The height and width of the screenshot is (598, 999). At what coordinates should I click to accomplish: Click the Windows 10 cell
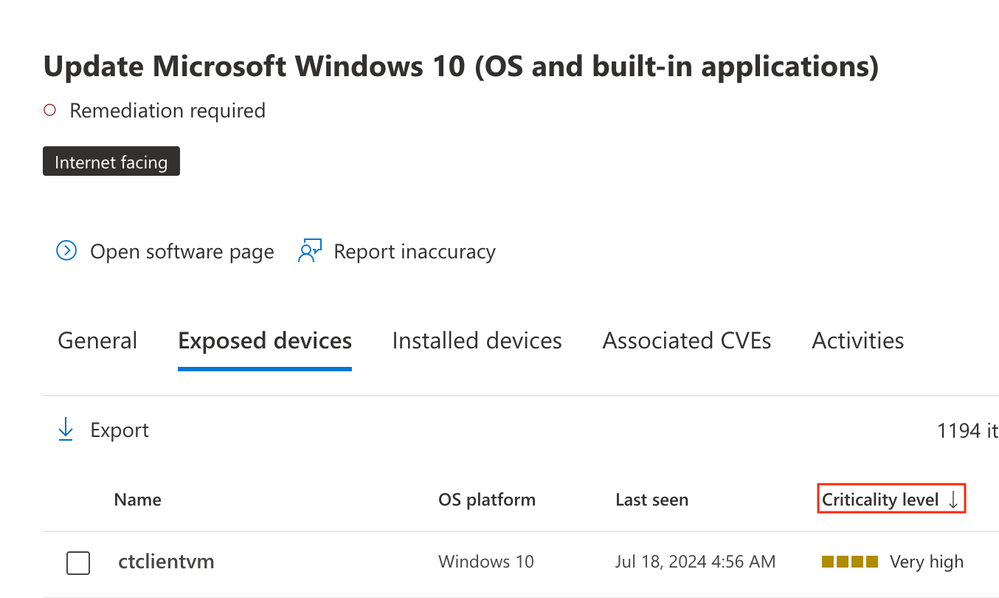486,562
